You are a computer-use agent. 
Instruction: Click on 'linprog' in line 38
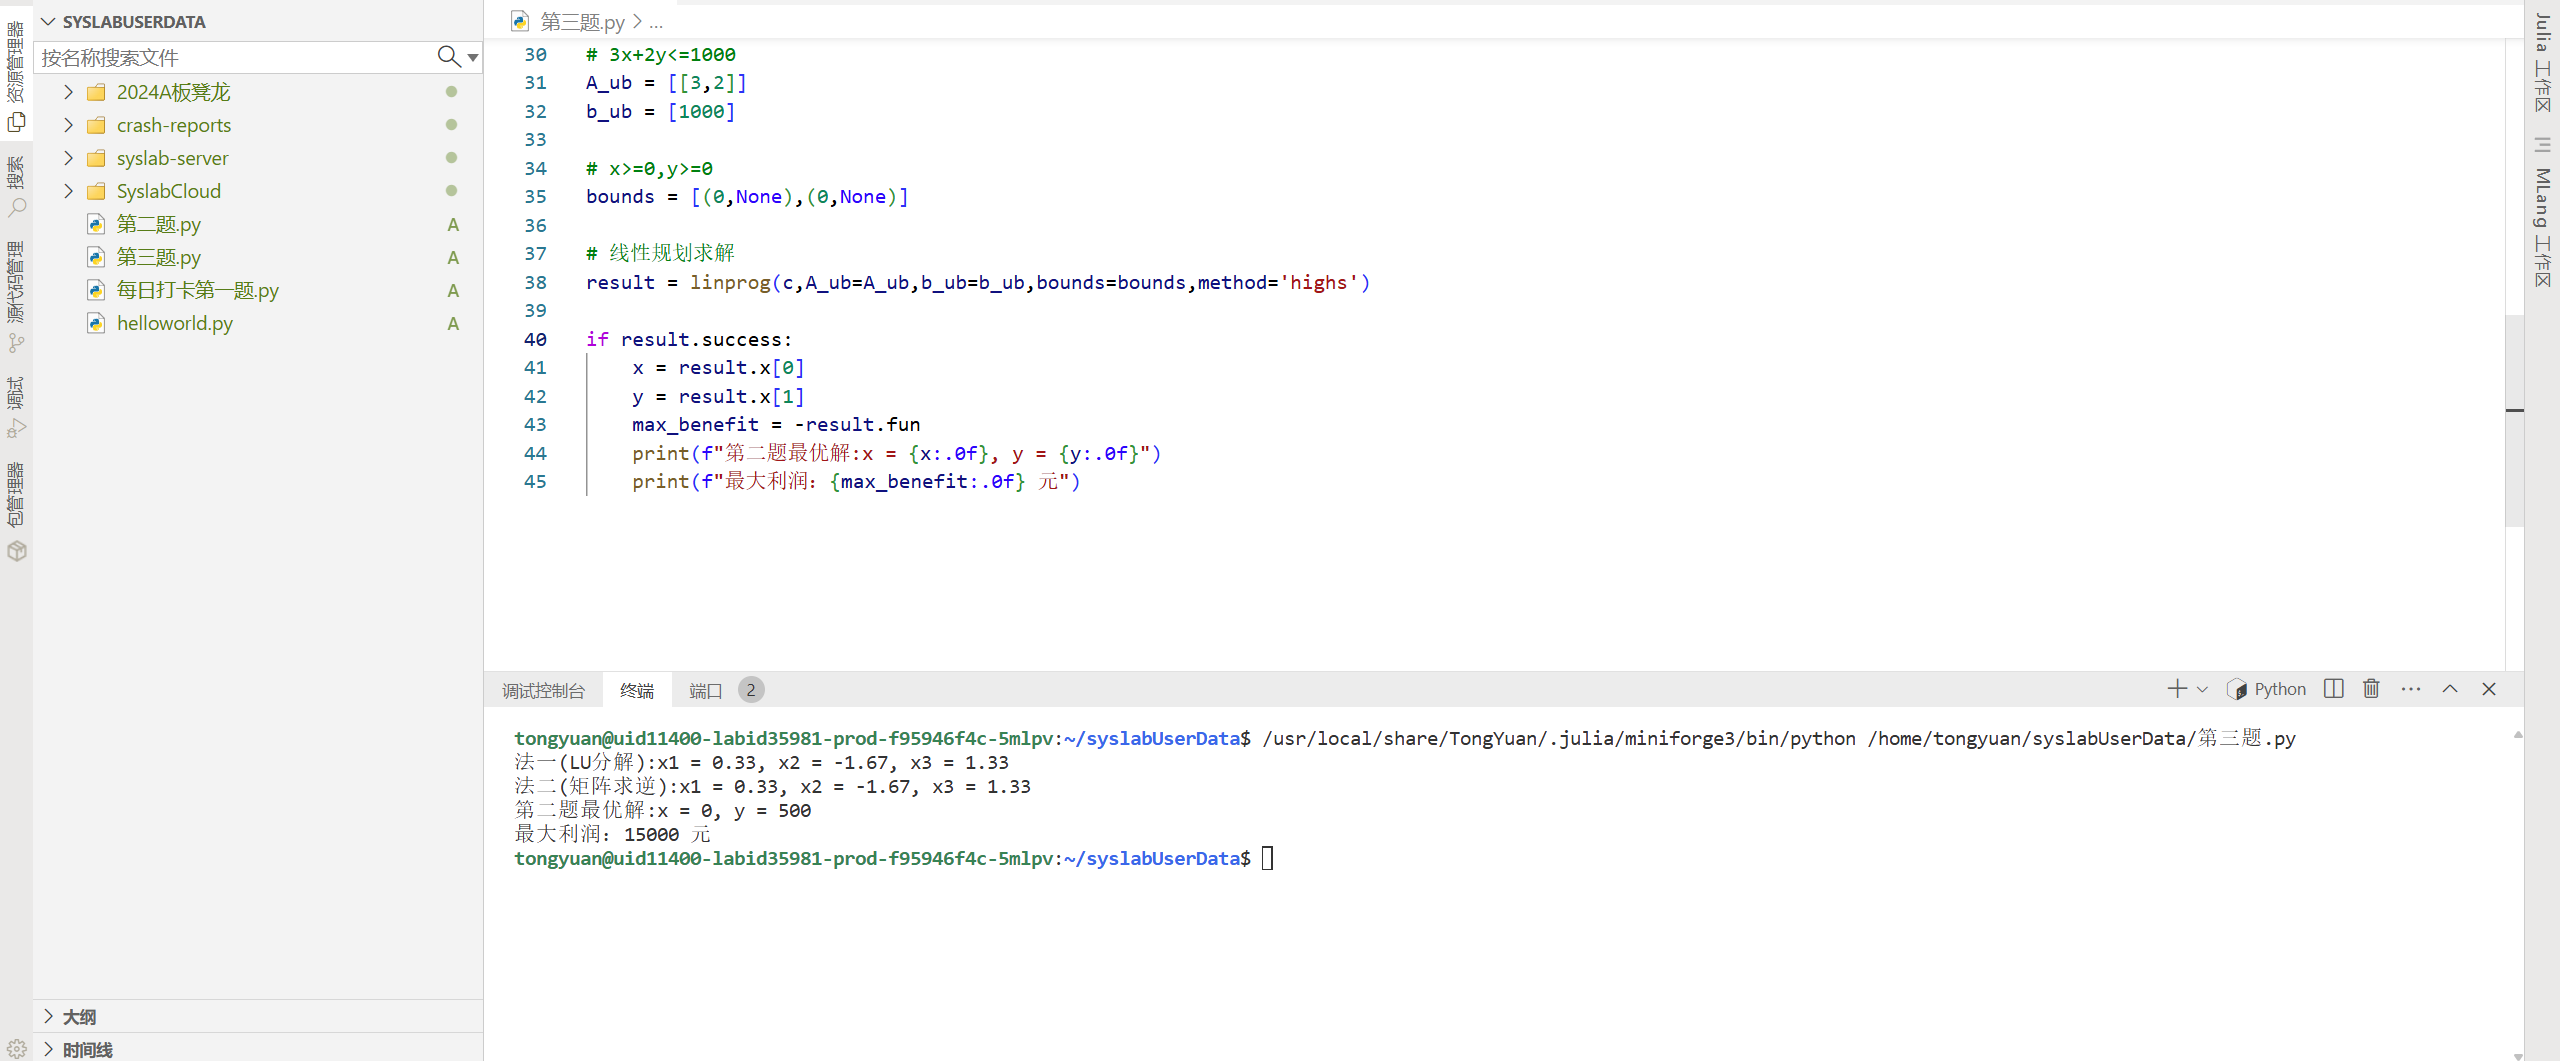point(730,283)
